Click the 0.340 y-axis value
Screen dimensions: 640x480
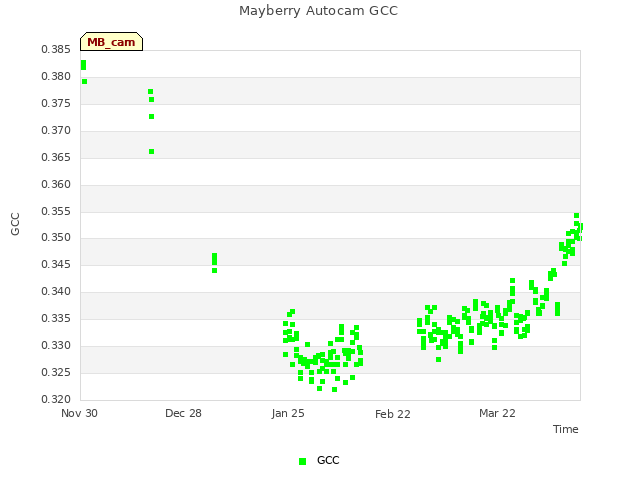56,291
